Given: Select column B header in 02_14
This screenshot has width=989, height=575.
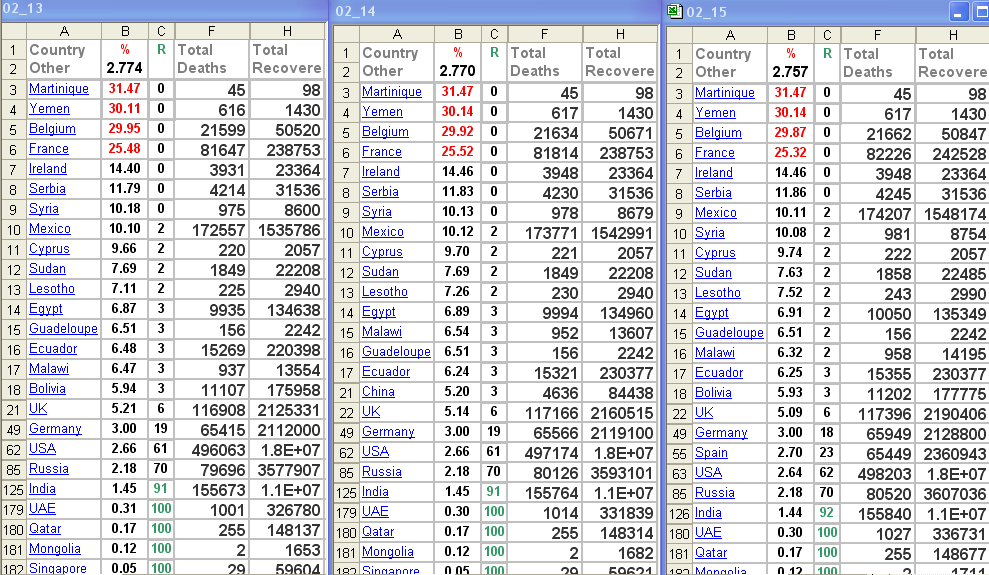Looking at the screenshot, I should (457, 33).
